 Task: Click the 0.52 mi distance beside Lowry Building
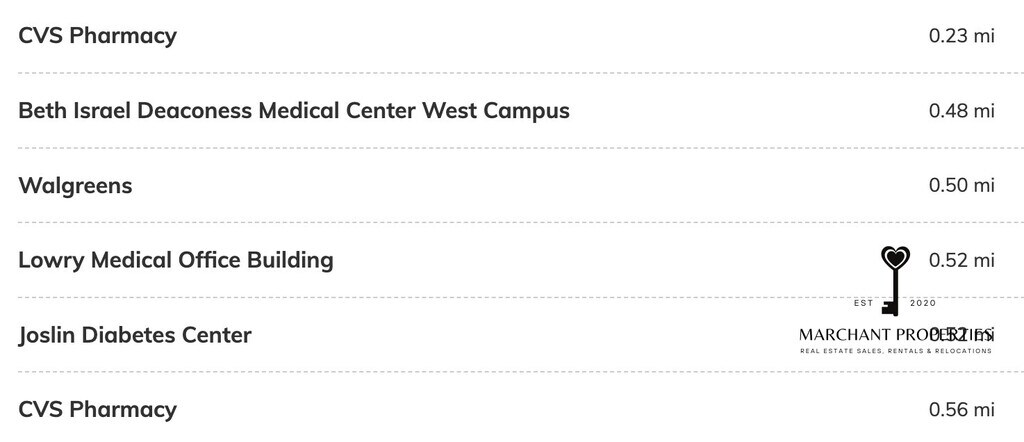pyautogui.click(x=961, y=260)
